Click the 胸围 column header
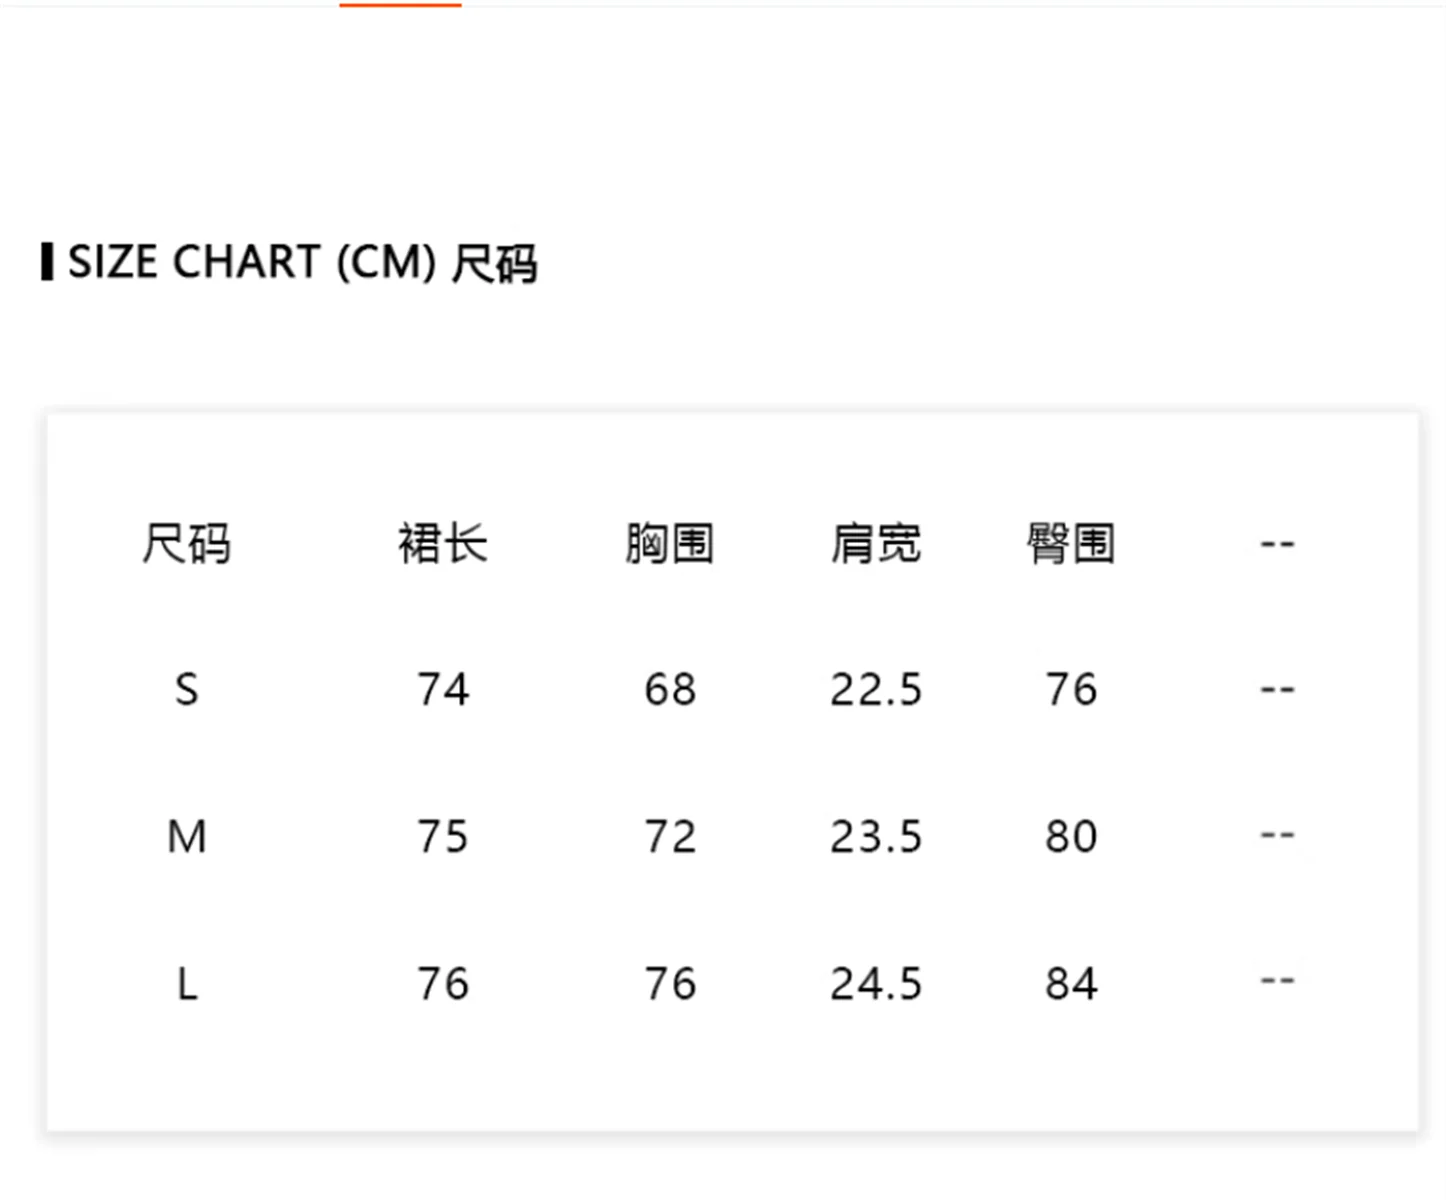 (670, 545)
